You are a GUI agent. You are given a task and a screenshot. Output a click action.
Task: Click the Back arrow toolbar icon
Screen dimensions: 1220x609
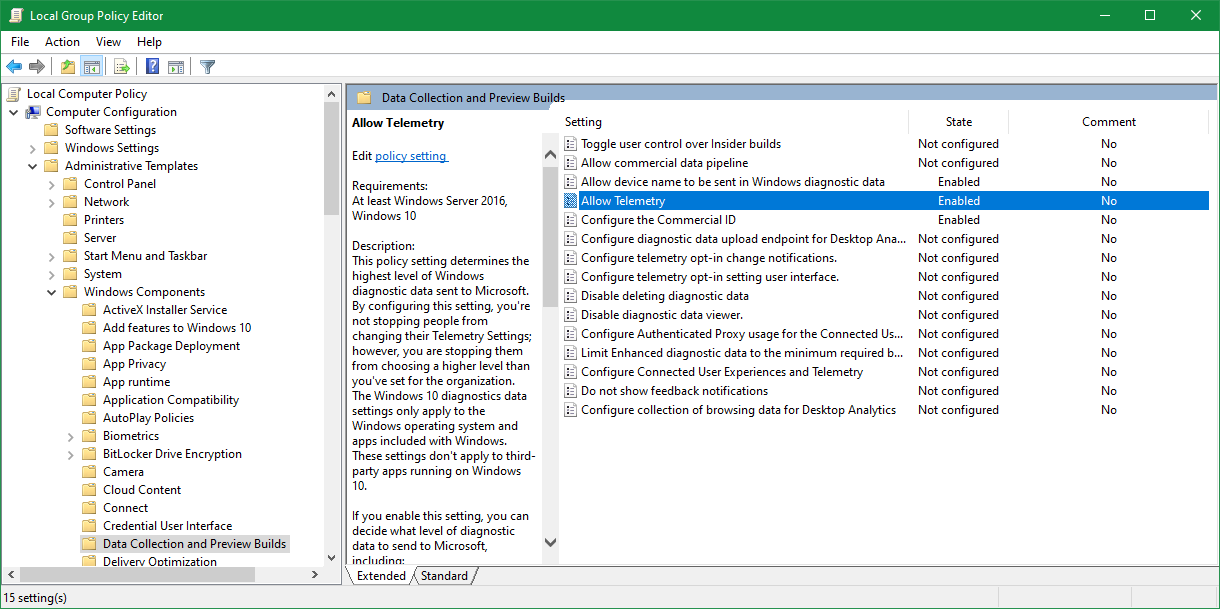point(14,67)
